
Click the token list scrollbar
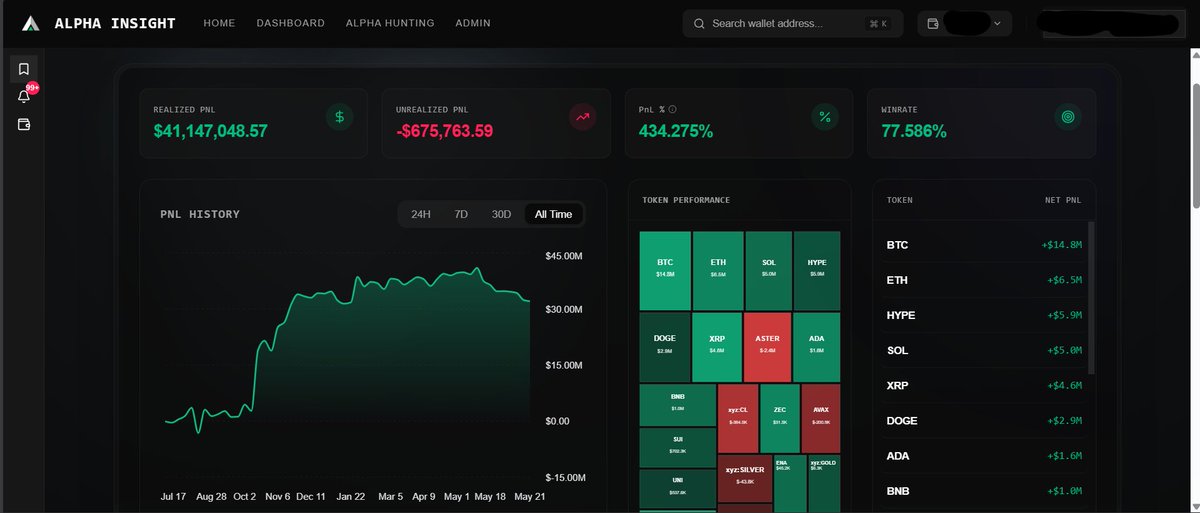1091,298
